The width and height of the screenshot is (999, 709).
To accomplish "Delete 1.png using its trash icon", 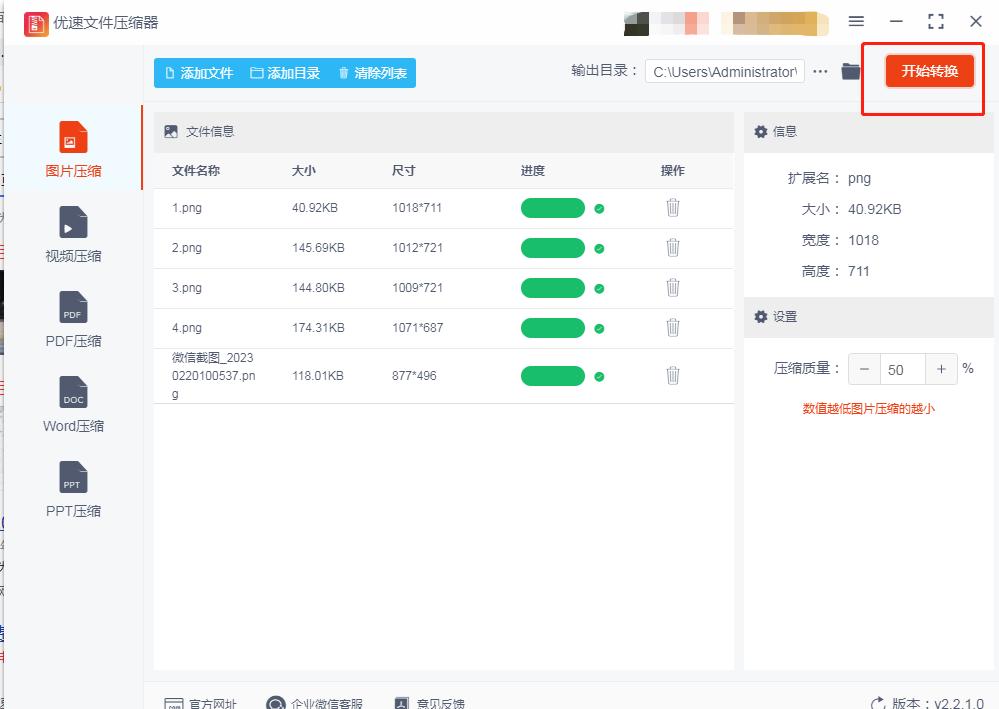I will pyautogui.click(x=672, y=208).
